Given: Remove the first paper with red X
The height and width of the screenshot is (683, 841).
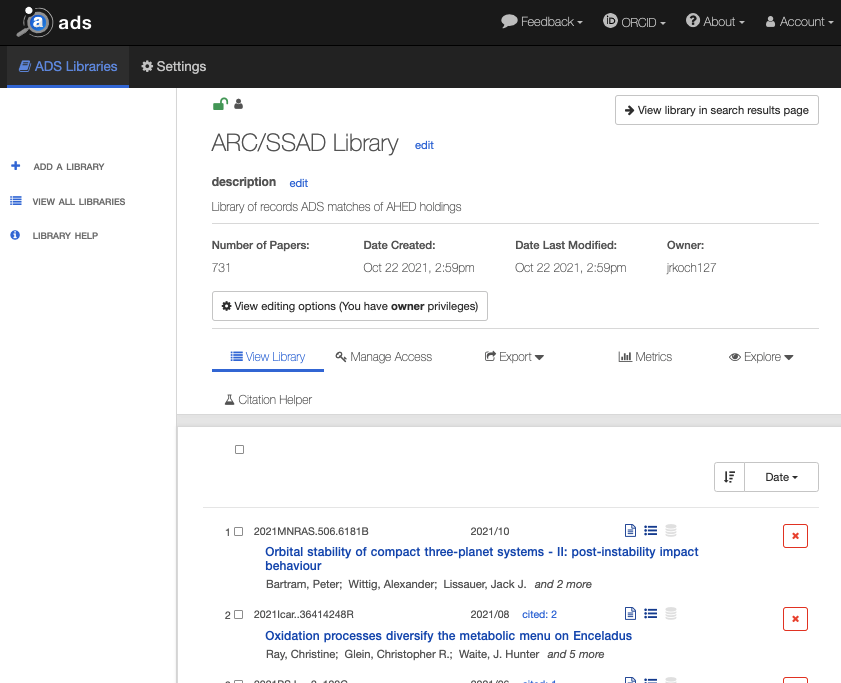Looking at the screenshot, I should 795,536.
